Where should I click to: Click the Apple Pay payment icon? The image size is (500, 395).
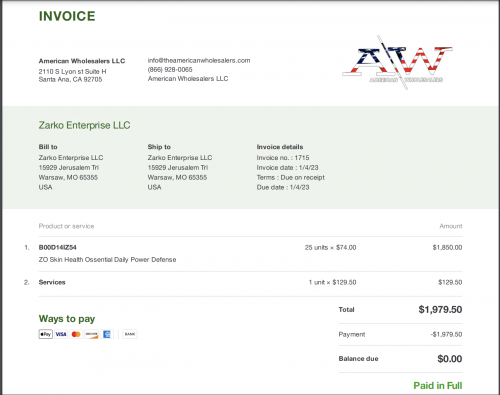pyautogui.click(x=46, y=334)
